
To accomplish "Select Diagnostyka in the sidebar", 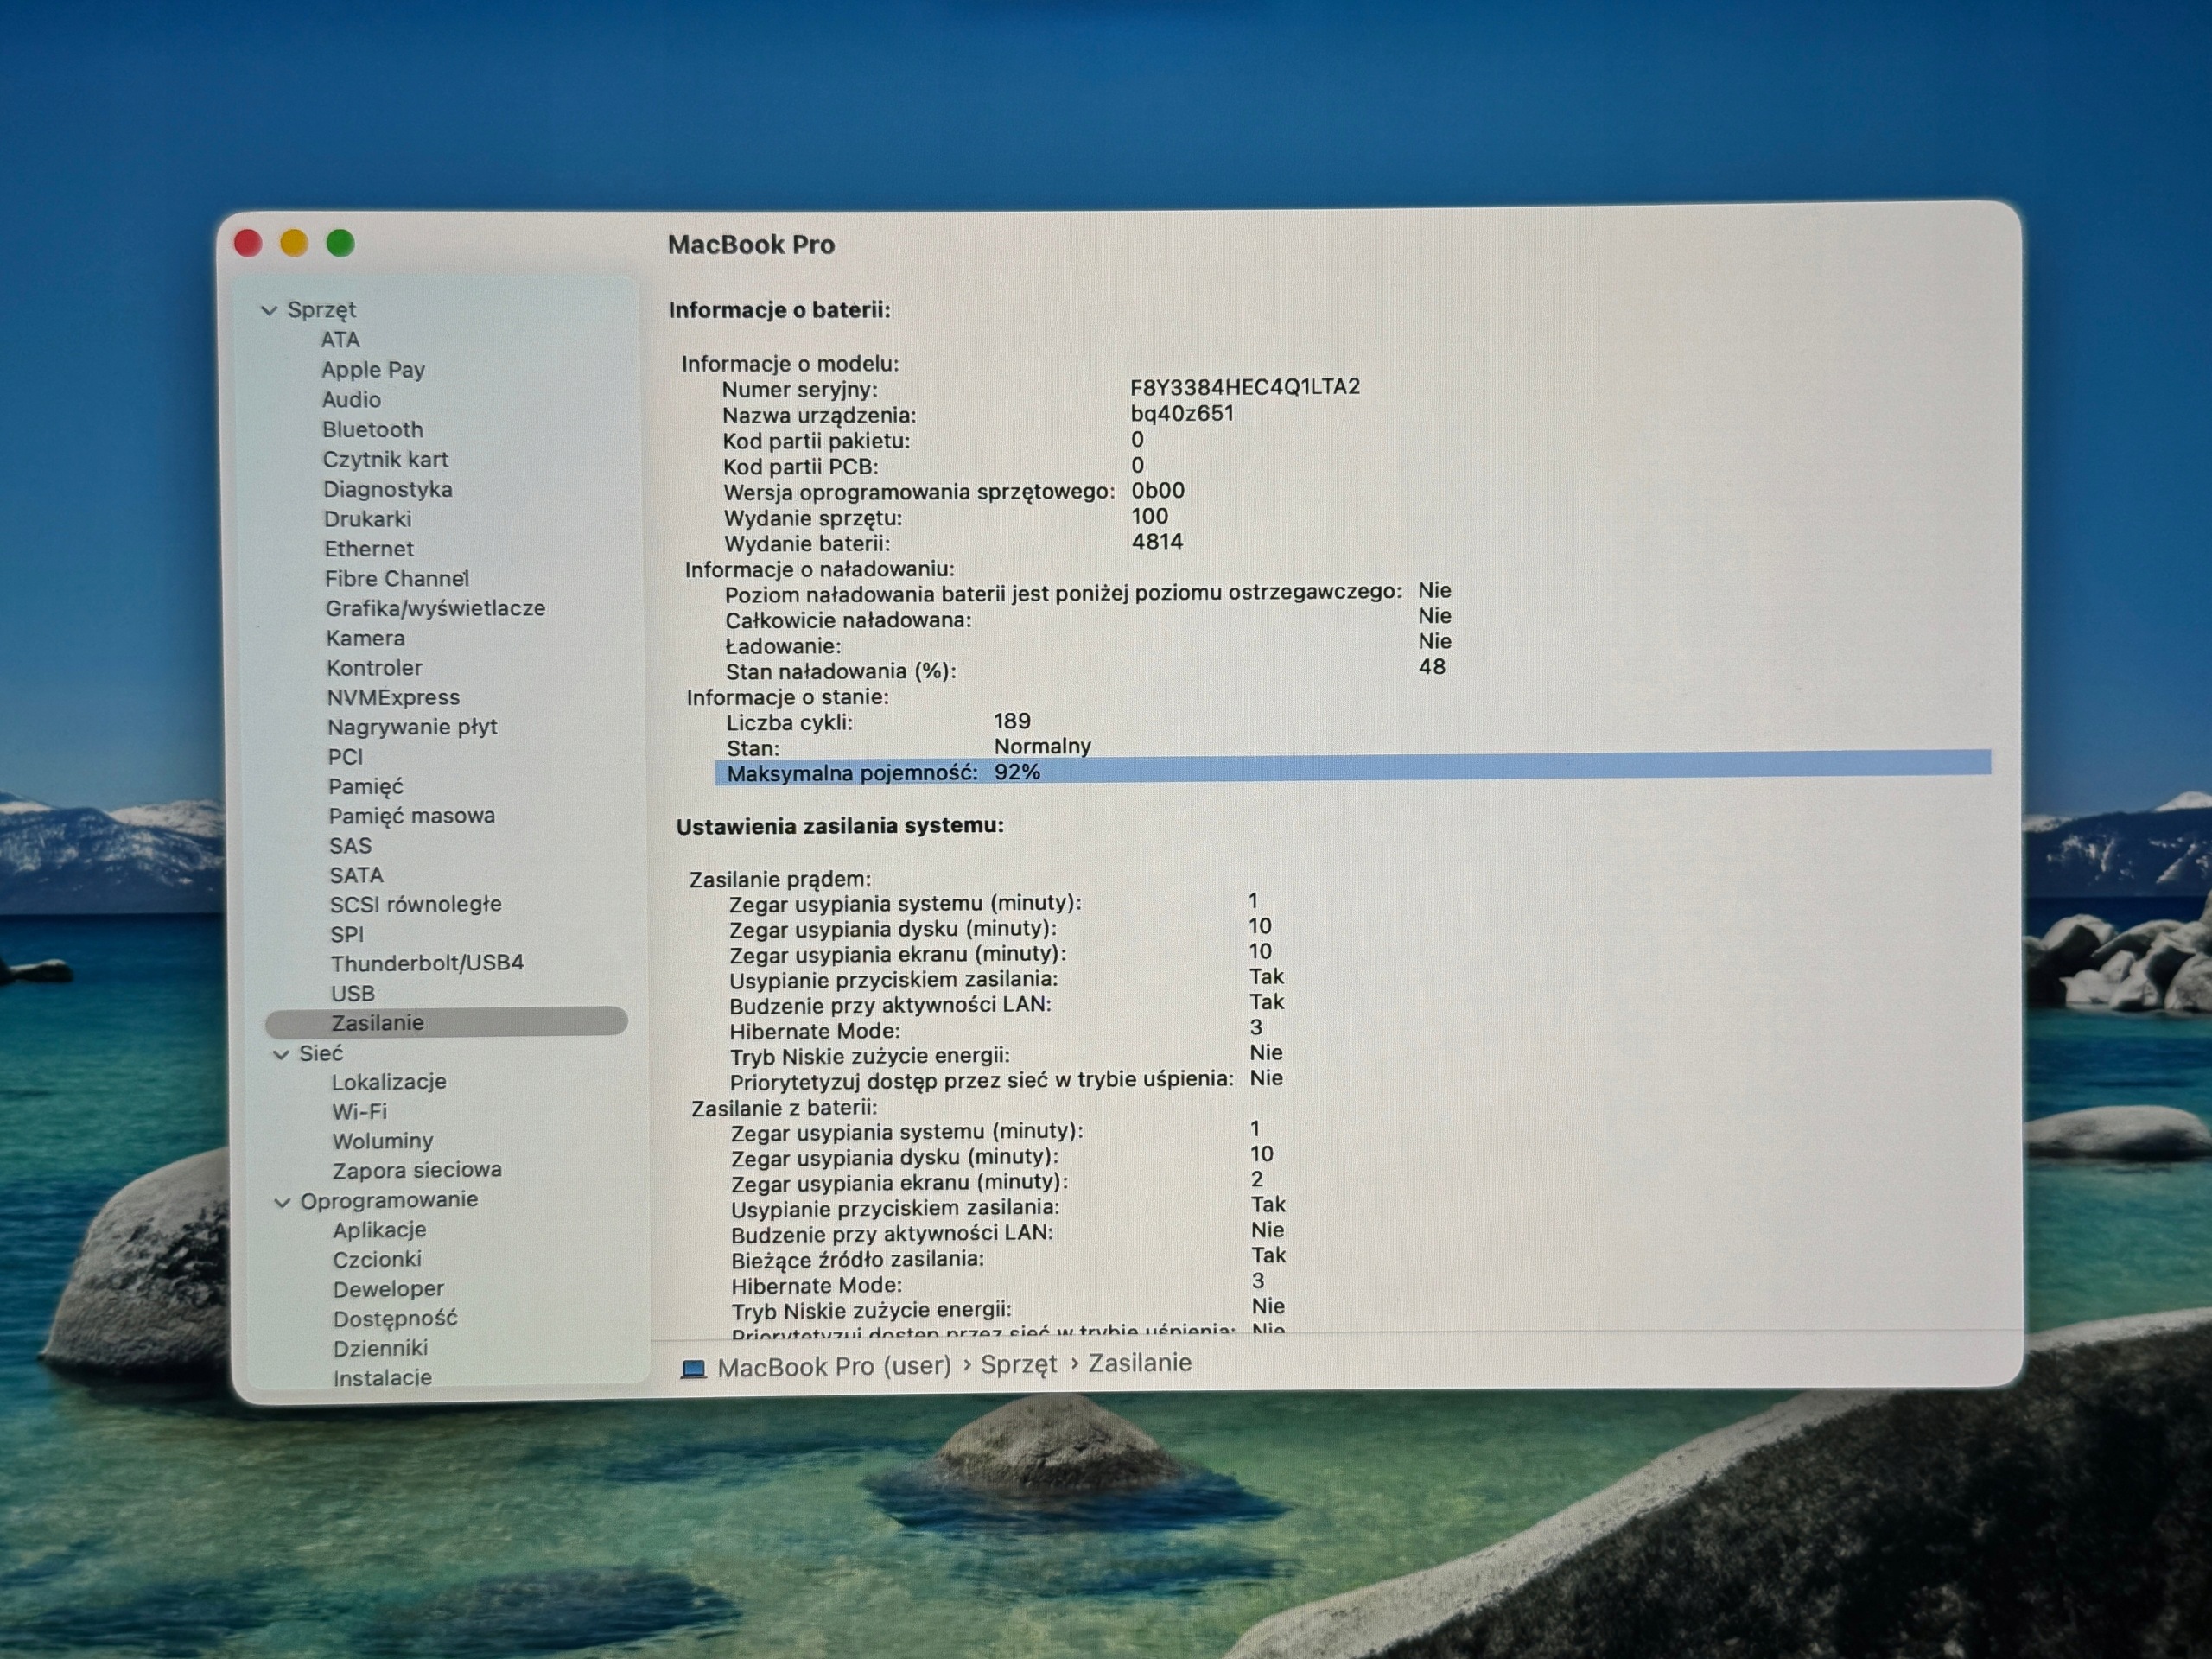I will (x=387, y=490).
